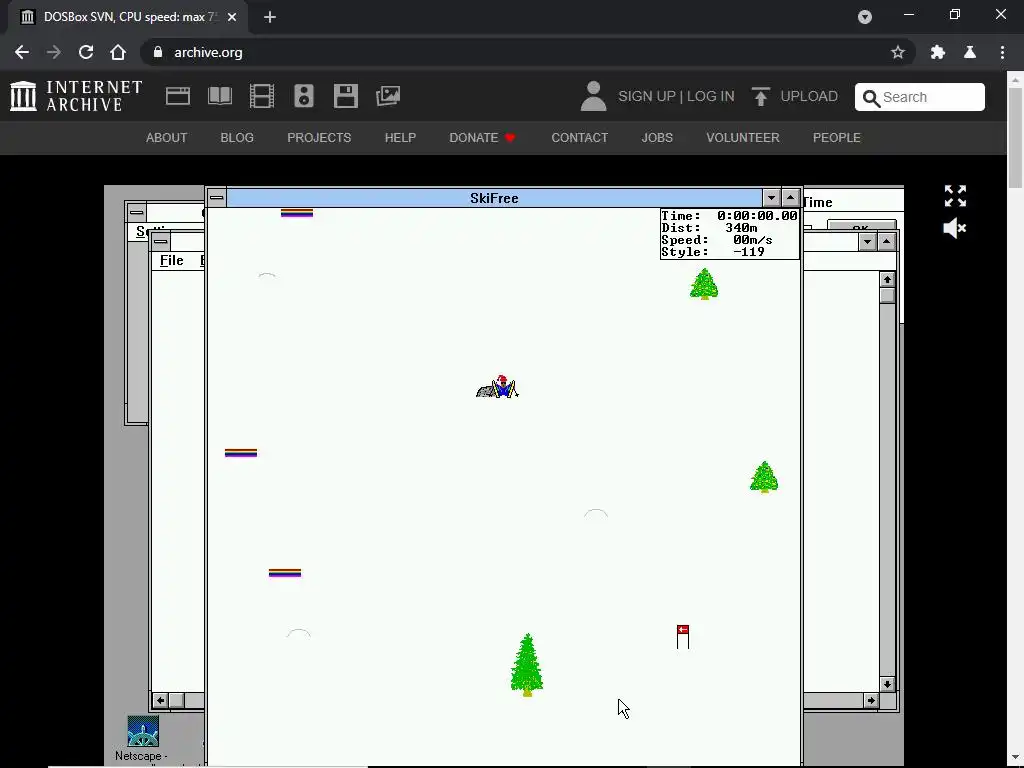Click the large pine tree at bottom
The height and width of the screenshot is (768, 1024).
pos(526,665)
